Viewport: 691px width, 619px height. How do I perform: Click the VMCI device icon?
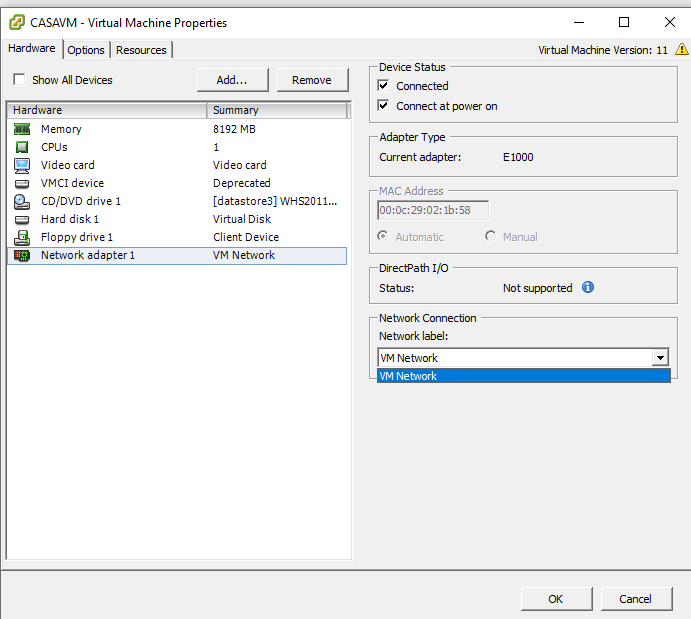pyautogui.click(x=22, y=183)
